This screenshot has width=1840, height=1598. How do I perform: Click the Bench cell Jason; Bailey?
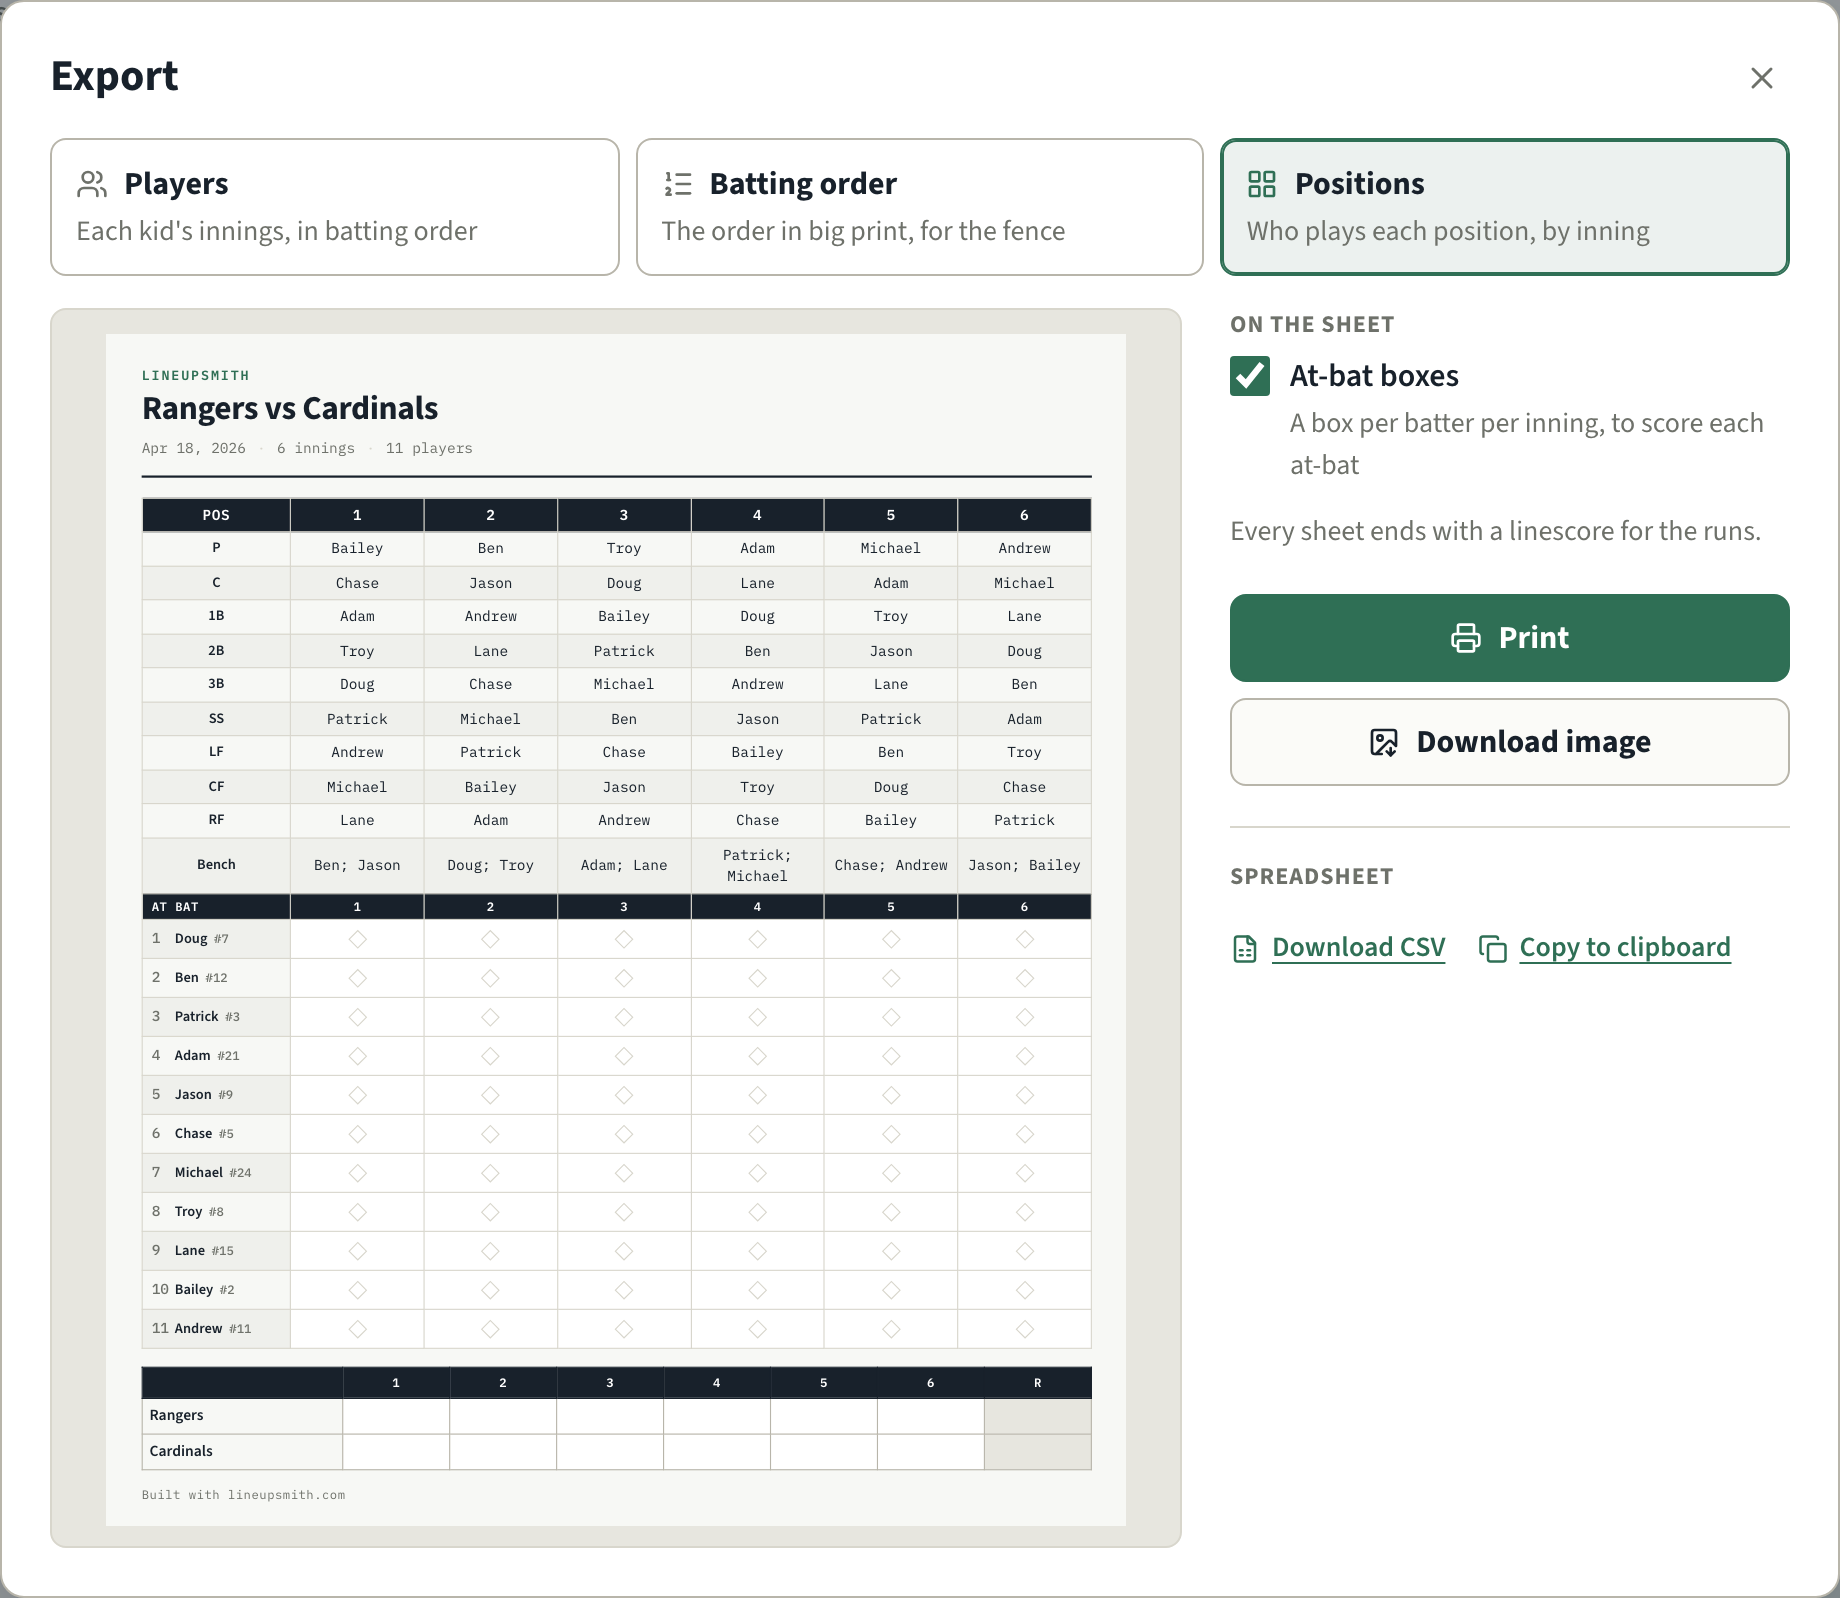click(x=1024, y=865)
